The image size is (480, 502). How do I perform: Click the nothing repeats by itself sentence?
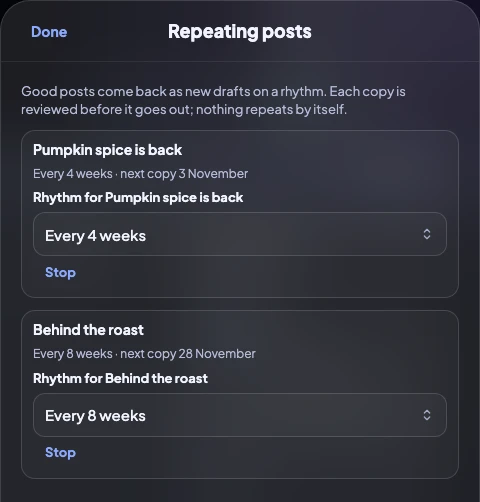click(271, 109)
